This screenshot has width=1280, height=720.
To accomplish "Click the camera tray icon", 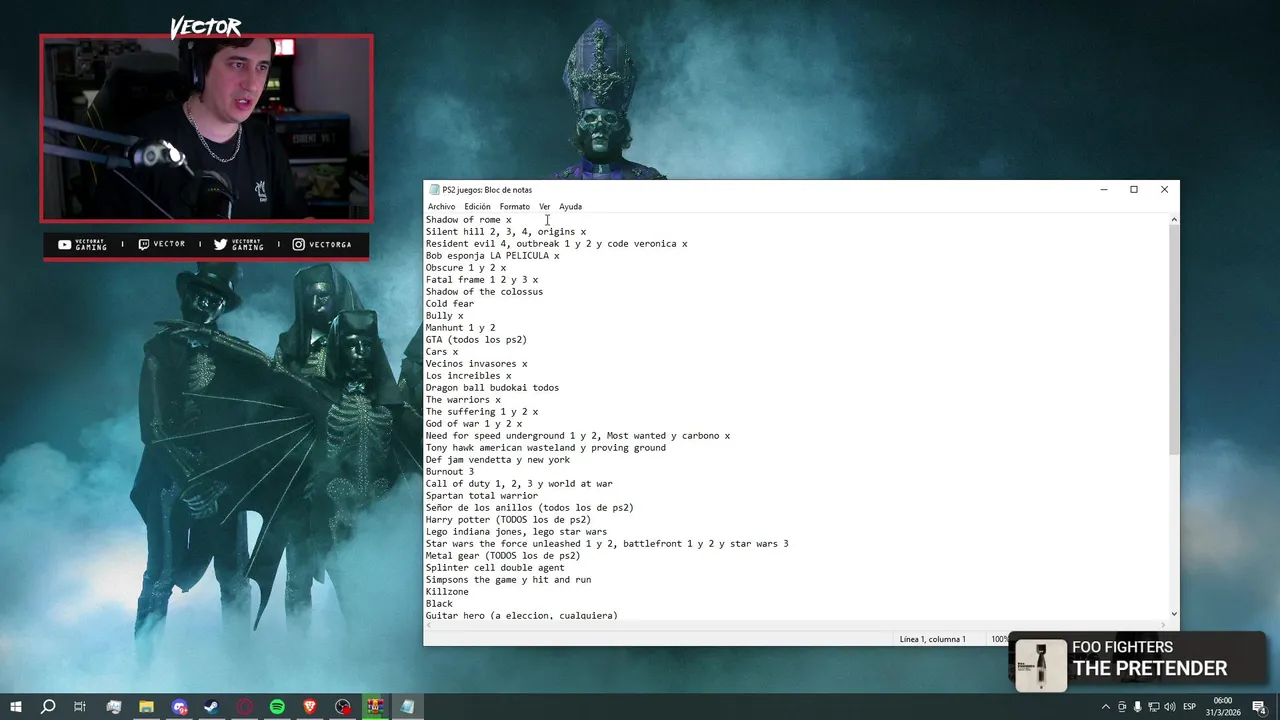I will pos(1122,707).
